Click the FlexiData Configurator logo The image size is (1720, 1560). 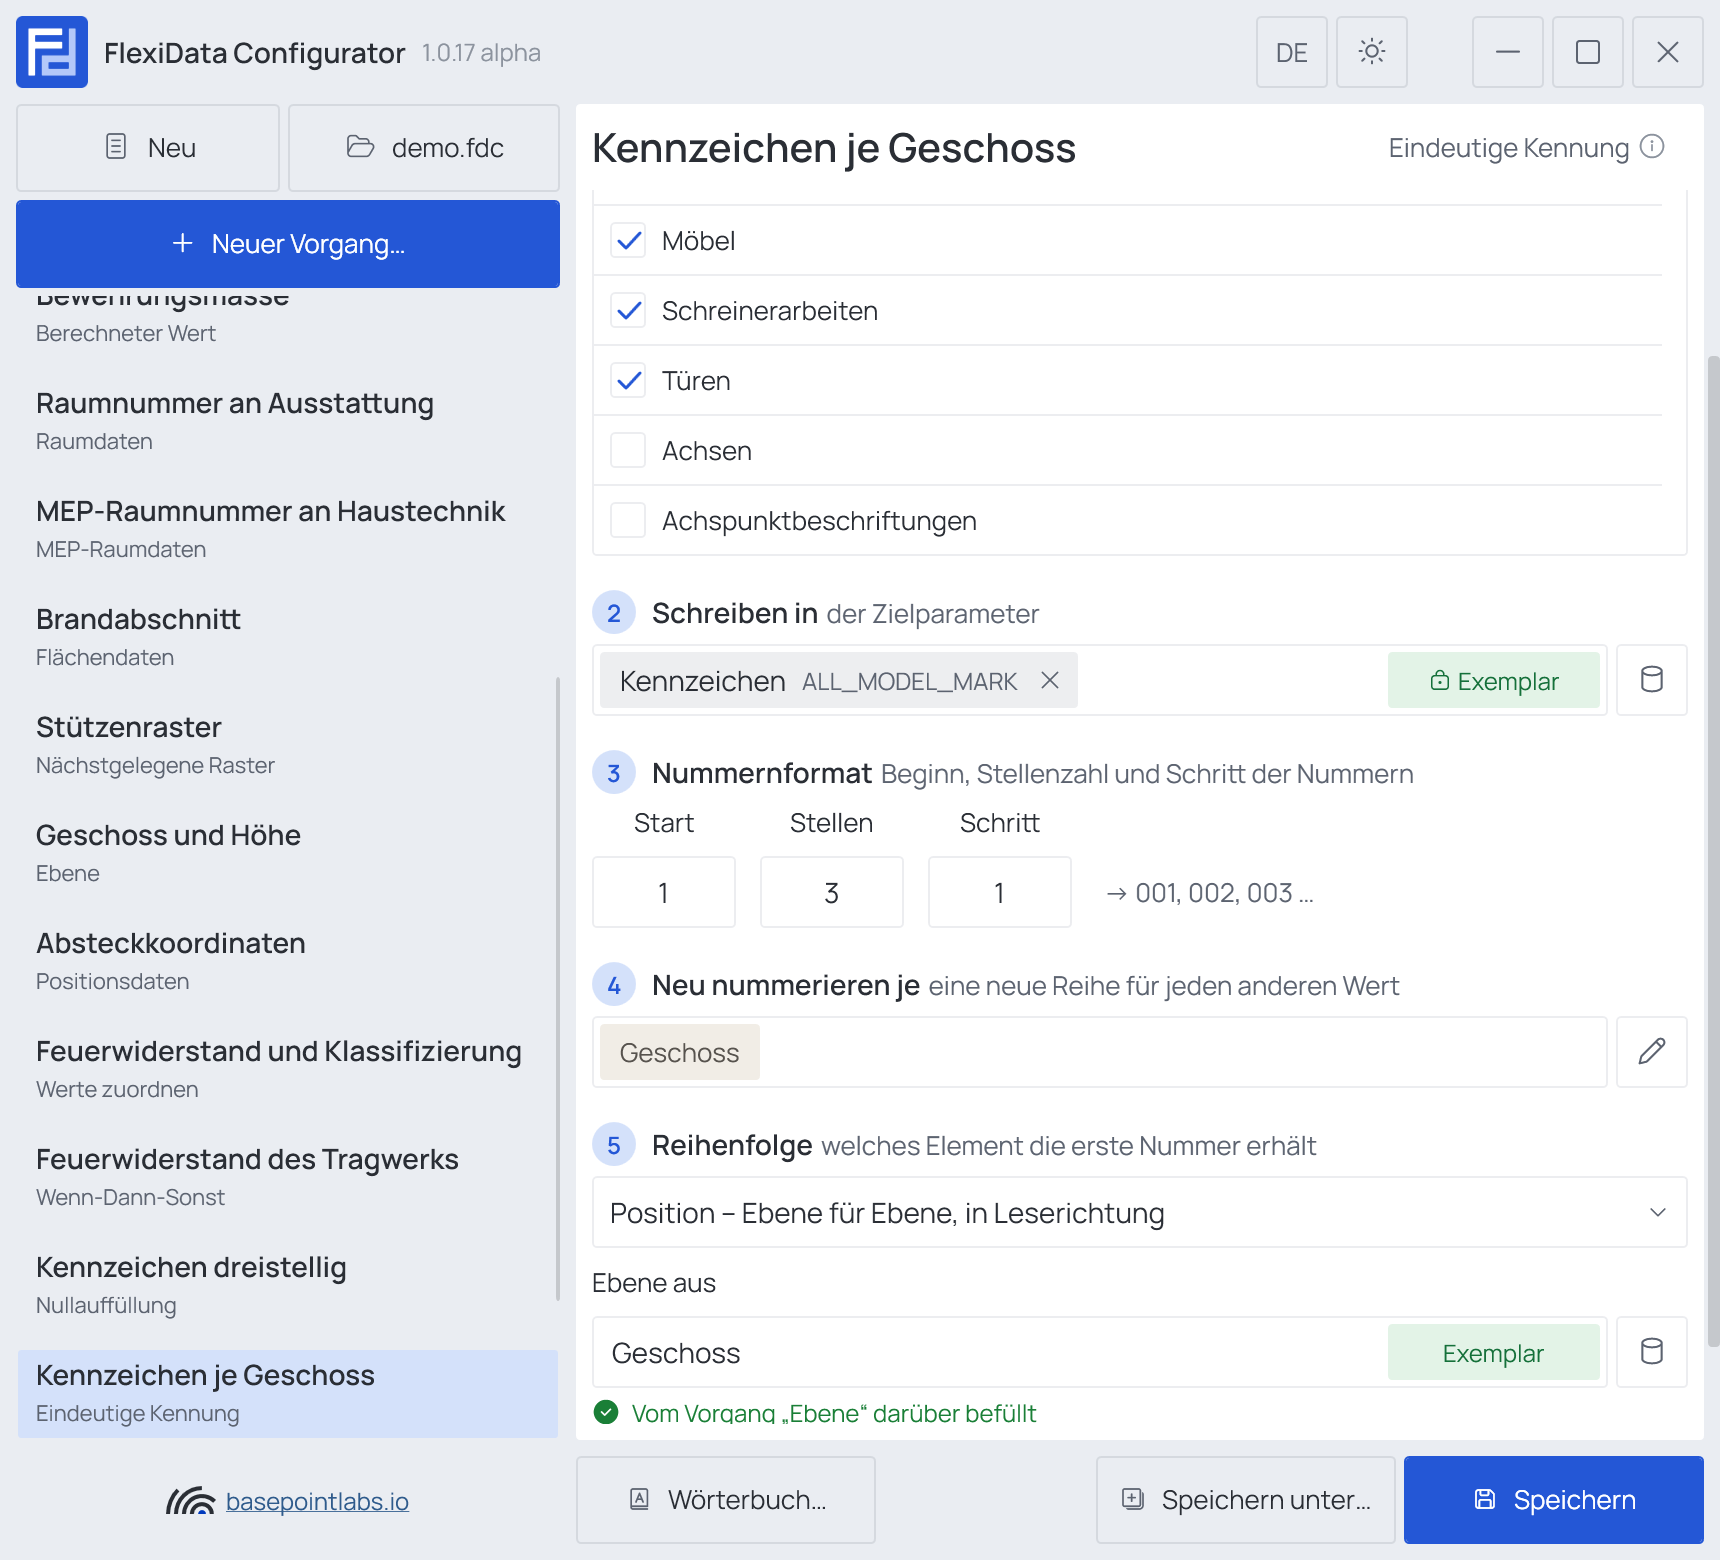point(52,52)
